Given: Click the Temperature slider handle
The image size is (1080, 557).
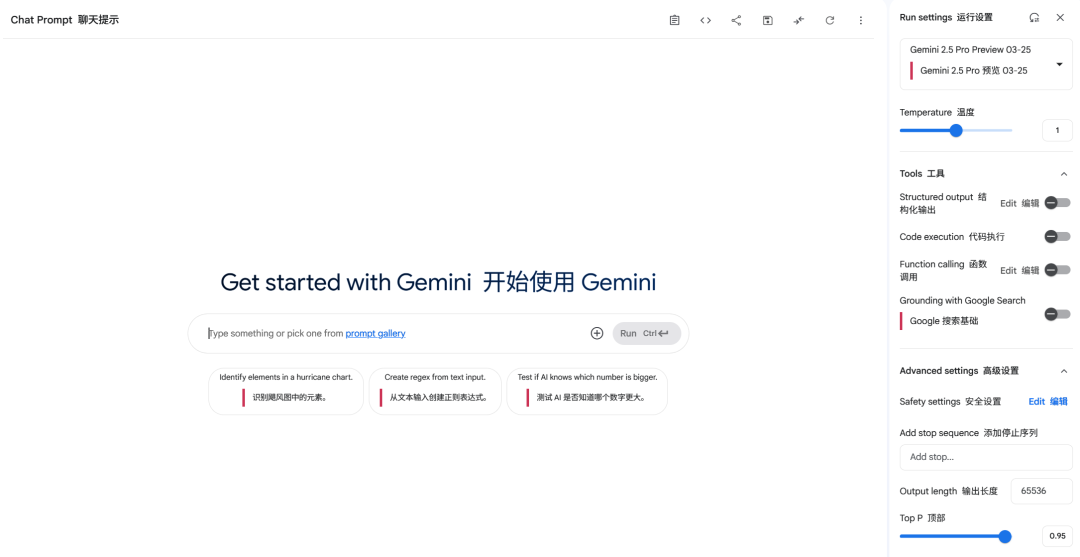Looking at the screenshot, I should coord(956,130).
